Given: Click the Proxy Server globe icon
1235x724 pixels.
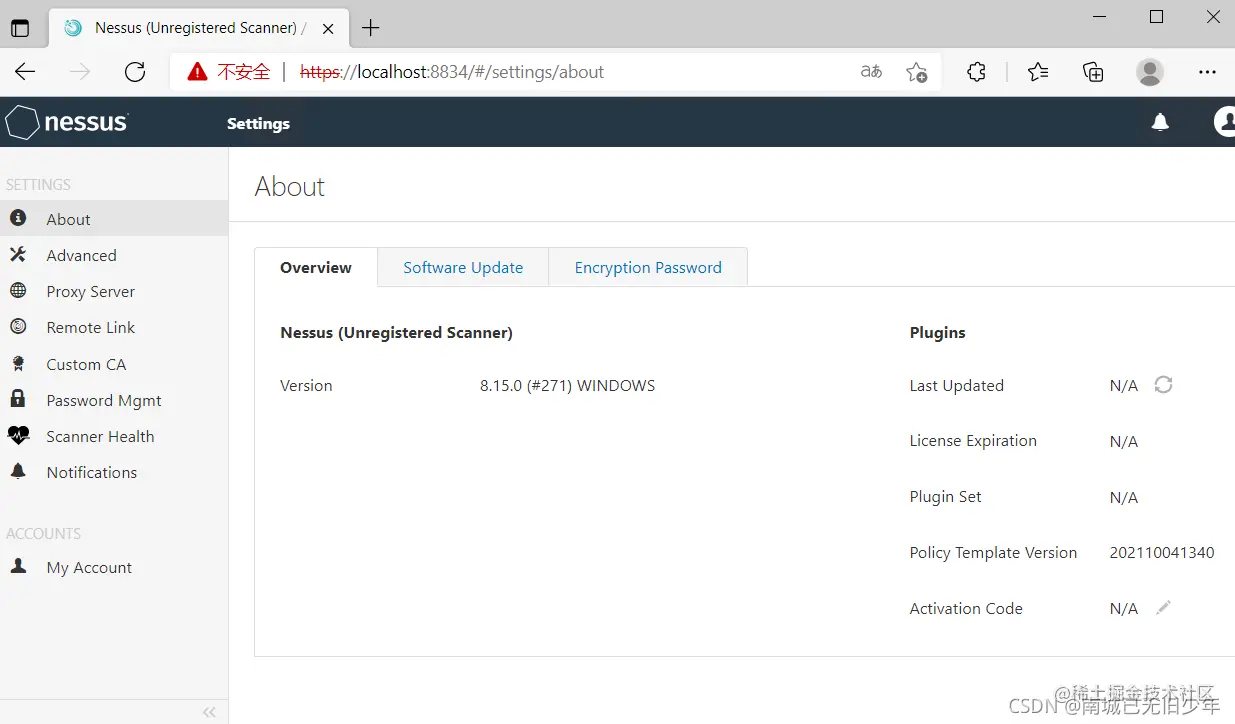Looking at the screenshot, I should (18, 290).
